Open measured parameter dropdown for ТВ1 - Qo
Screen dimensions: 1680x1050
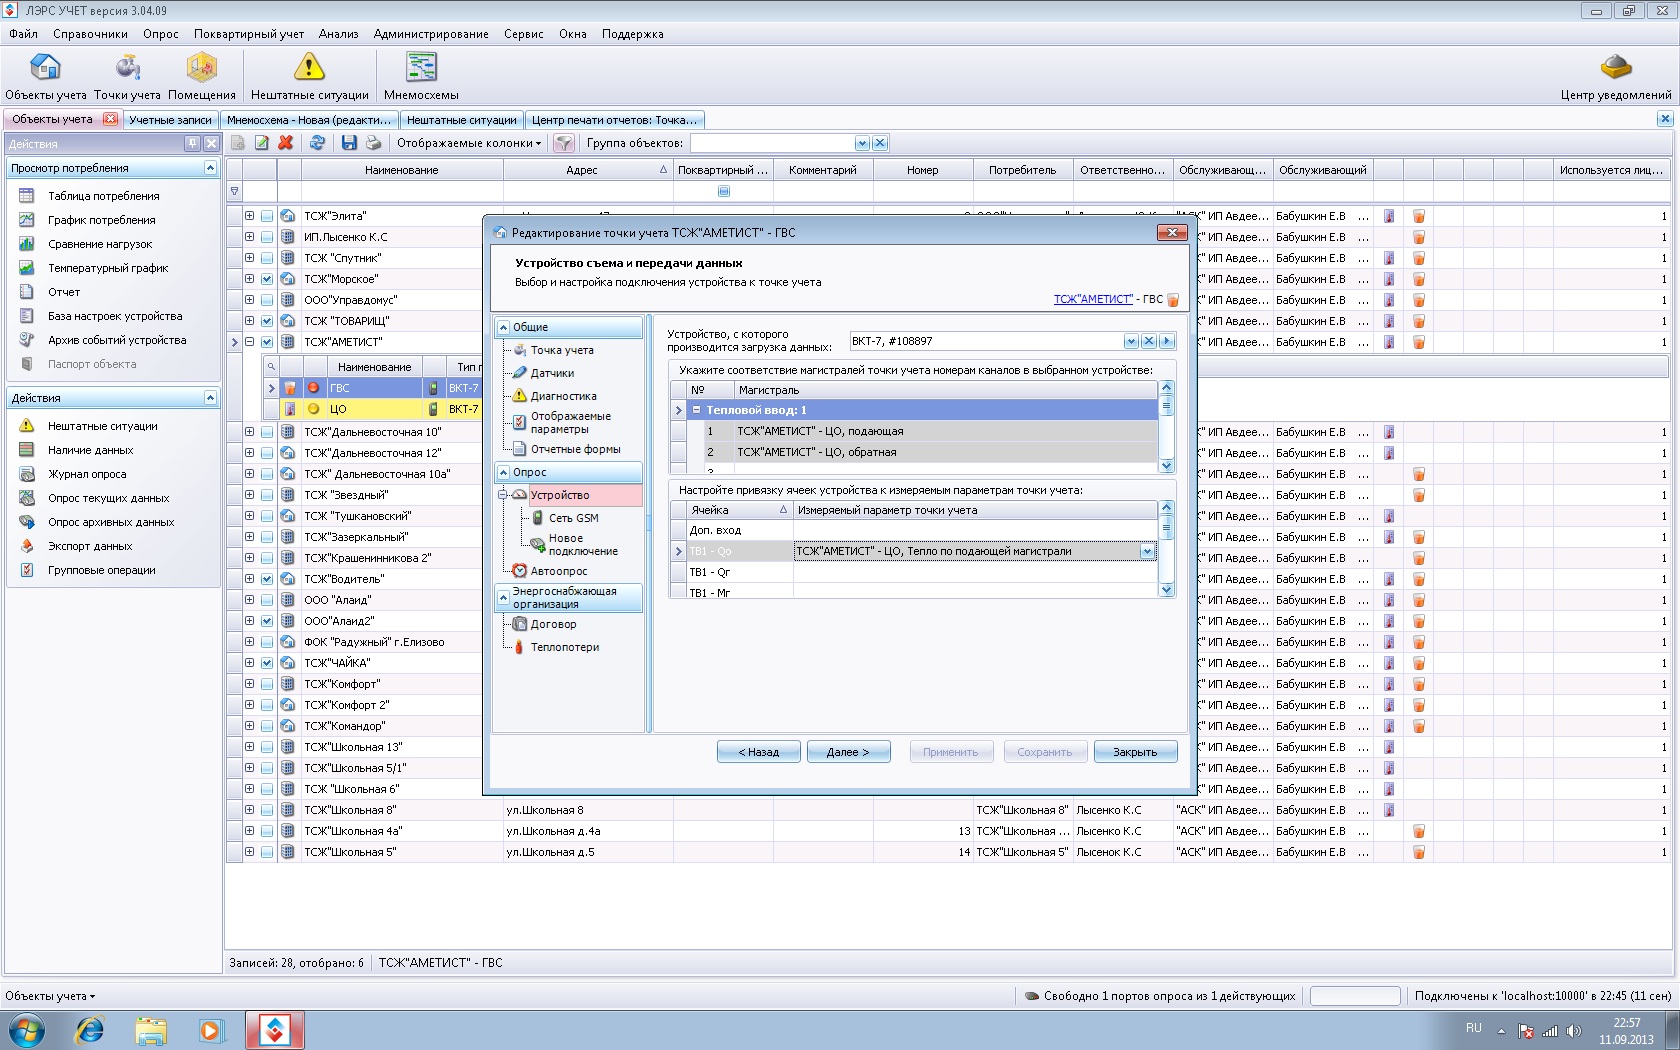click(1147, 551)
